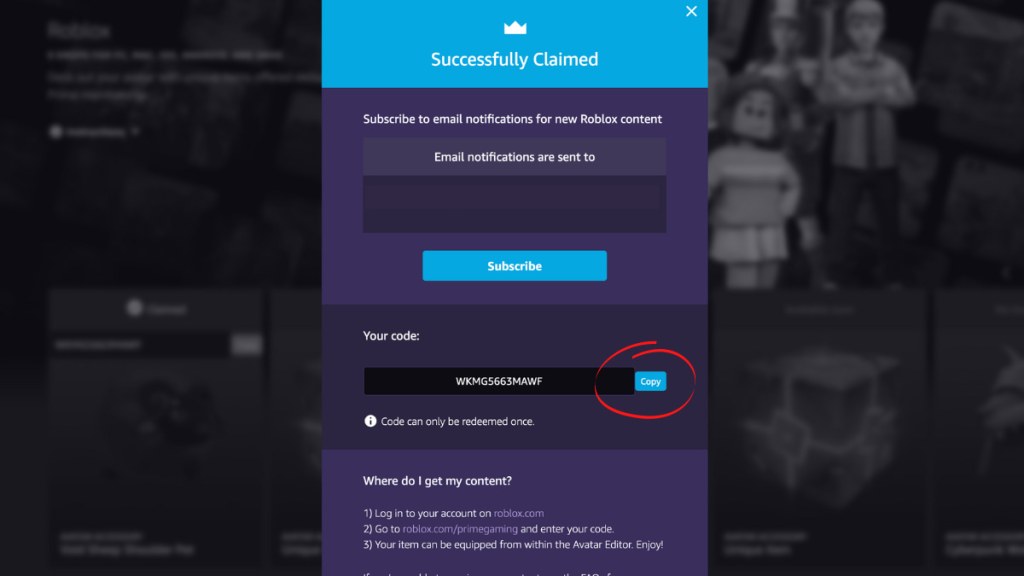Viewport: 1024px width, 576px height.
Task: Click the Successfully Claimed heading
Action: point(515,59)
